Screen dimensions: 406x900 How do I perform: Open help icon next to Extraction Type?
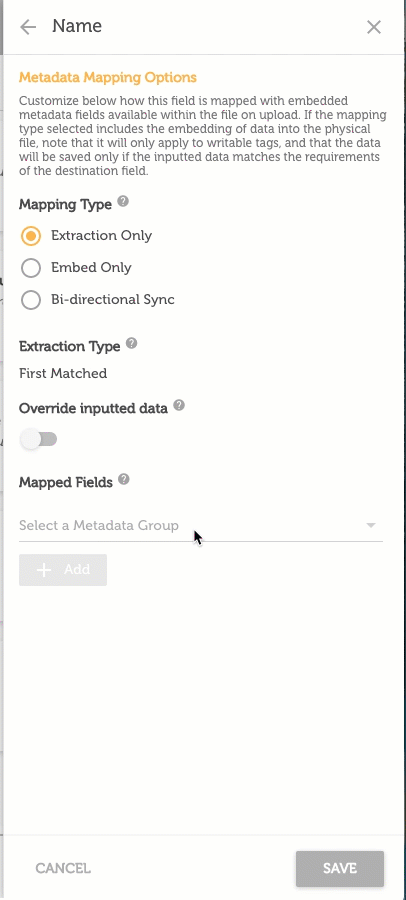(x=132, y=343)
